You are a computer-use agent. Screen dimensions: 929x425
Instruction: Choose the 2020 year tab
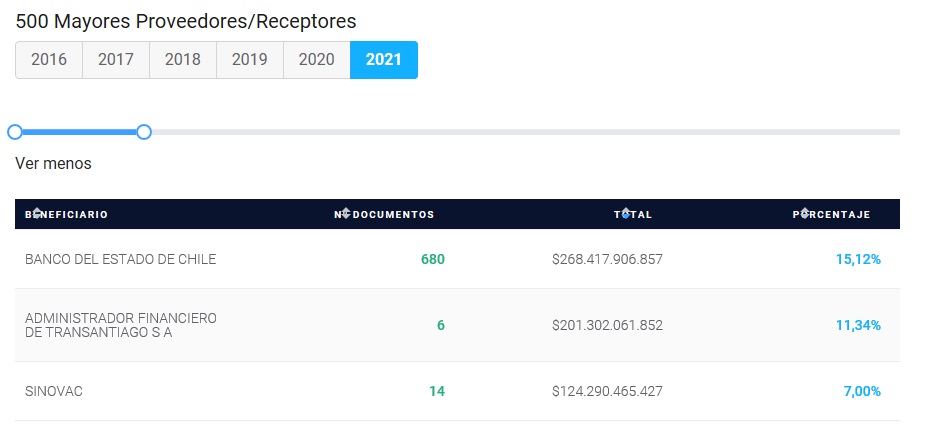pos(317,60)
